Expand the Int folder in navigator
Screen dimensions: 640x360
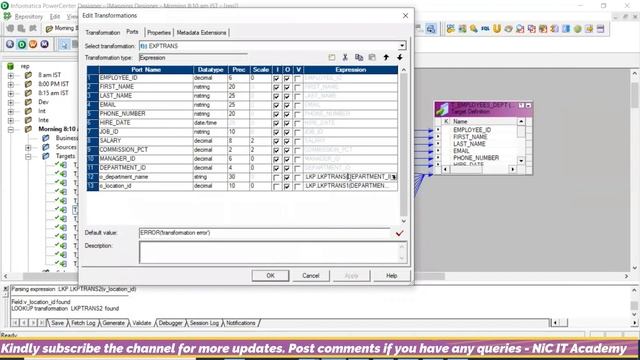(x=11, y=111)
